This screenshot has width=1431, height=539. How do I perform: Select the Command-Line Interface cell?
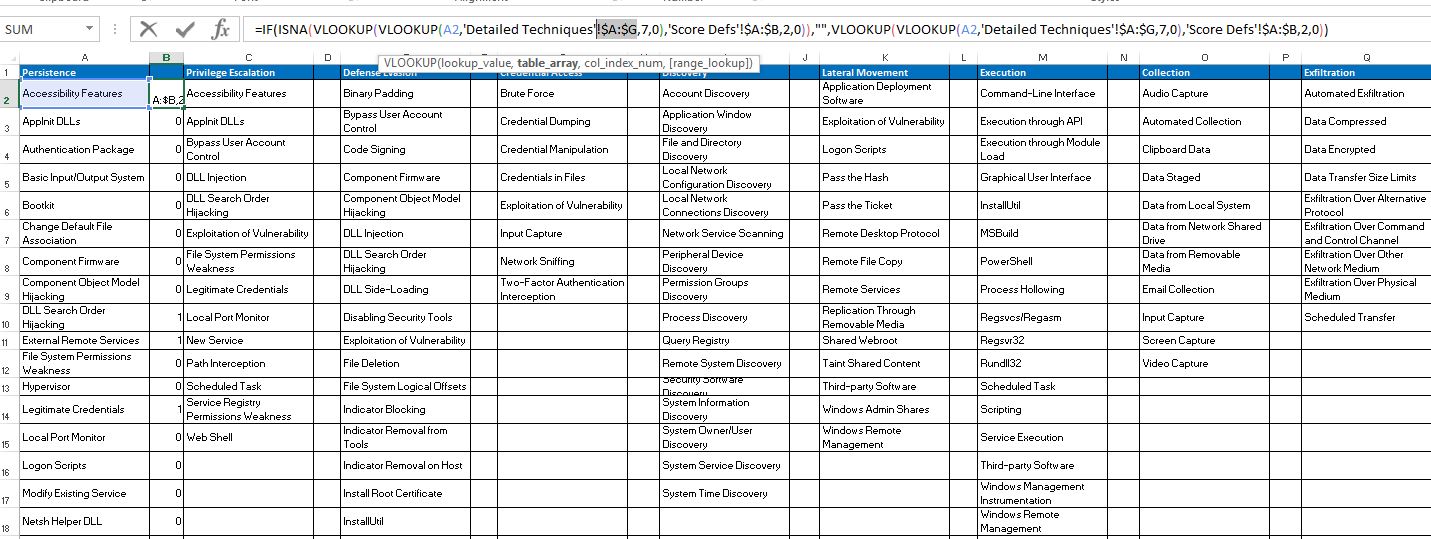pos(1043,93)
